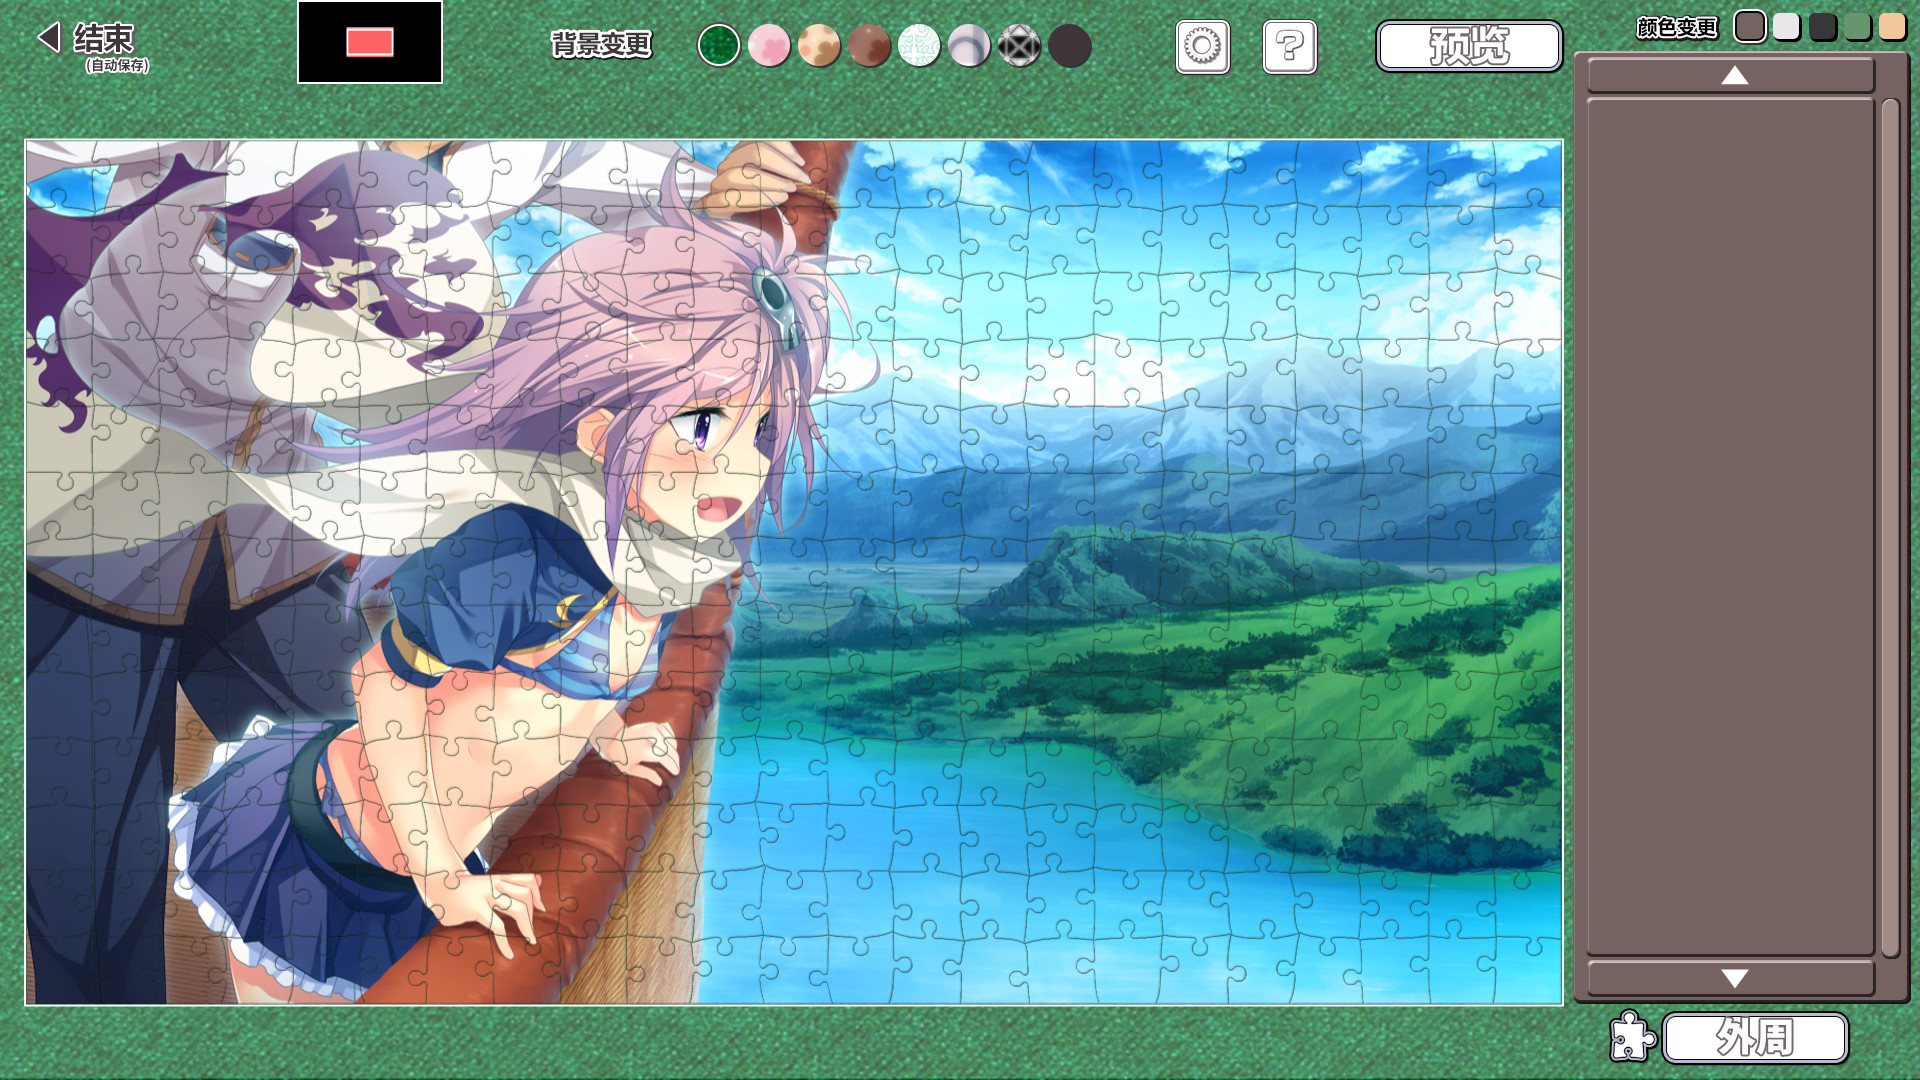
Task: Pick the green panel color swatch
Action: pyautogui.click(x=1857, y=26)
